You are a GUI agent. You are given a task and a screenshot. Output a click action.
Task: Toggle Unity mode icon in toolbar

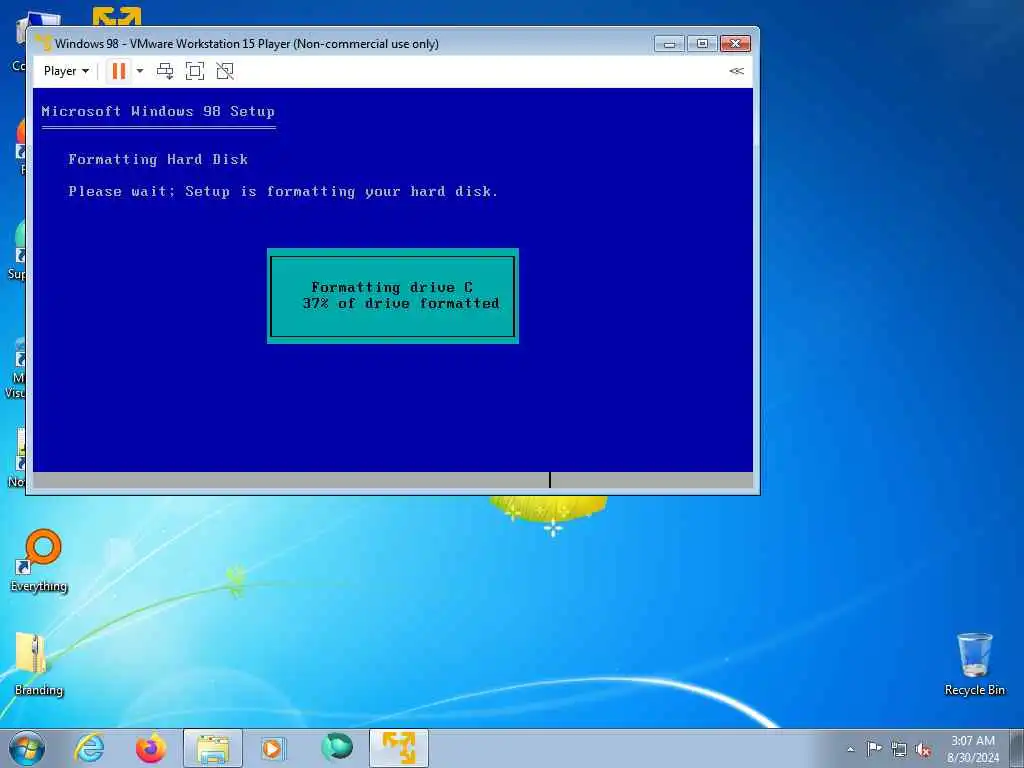(225, 71)
